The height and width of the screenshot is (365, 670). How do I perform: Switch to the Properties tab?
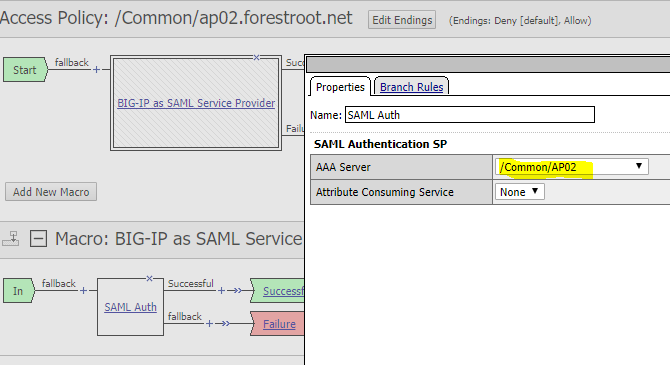[x=340, y=87]
